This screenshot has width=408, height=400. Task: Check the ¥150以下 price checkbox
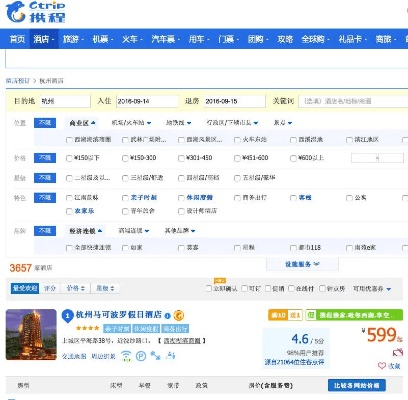click(69, 158)
